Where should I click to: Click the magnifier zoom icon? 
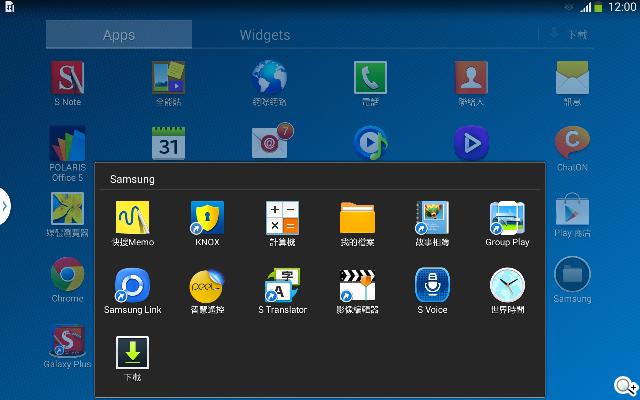[625, 386]
